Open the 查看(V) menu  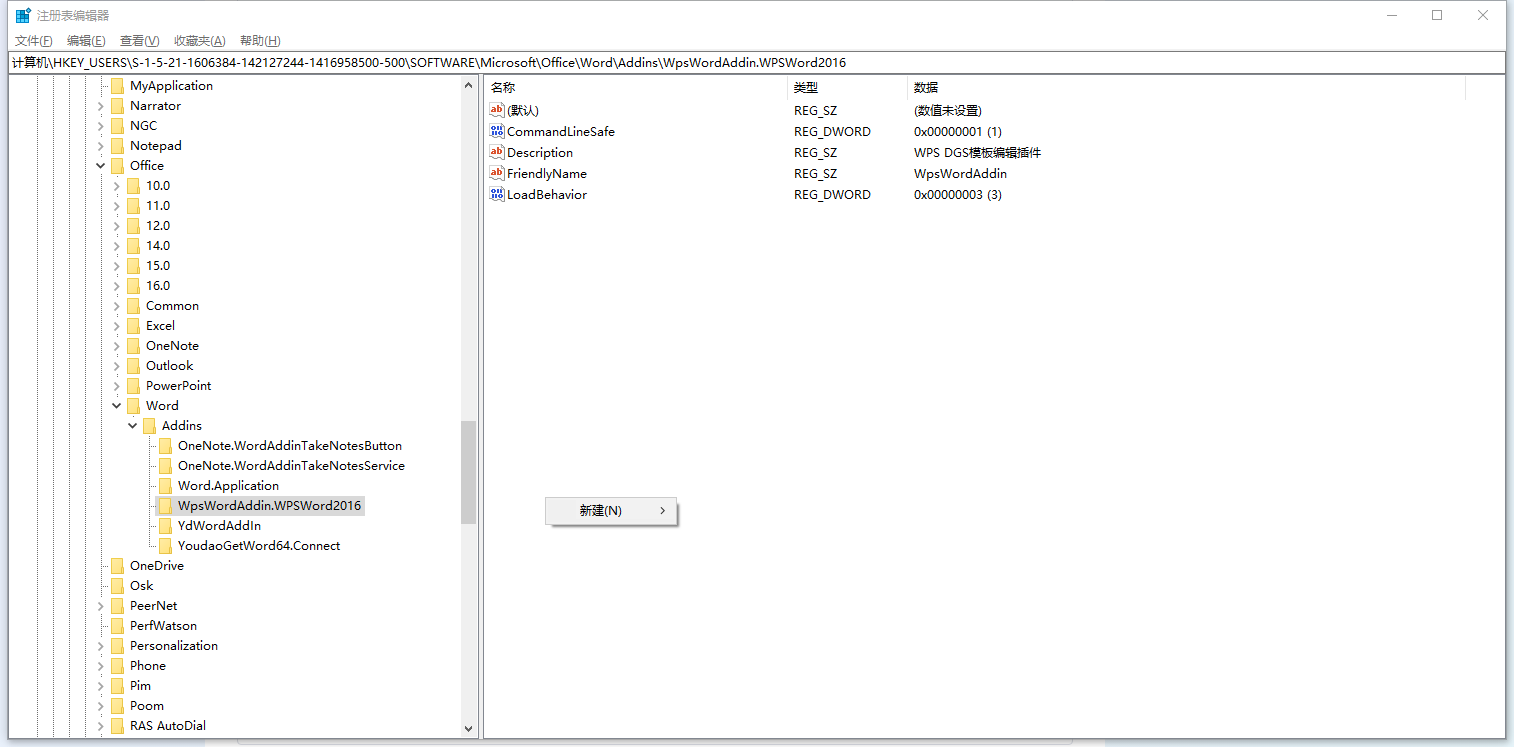coord(139,41)
